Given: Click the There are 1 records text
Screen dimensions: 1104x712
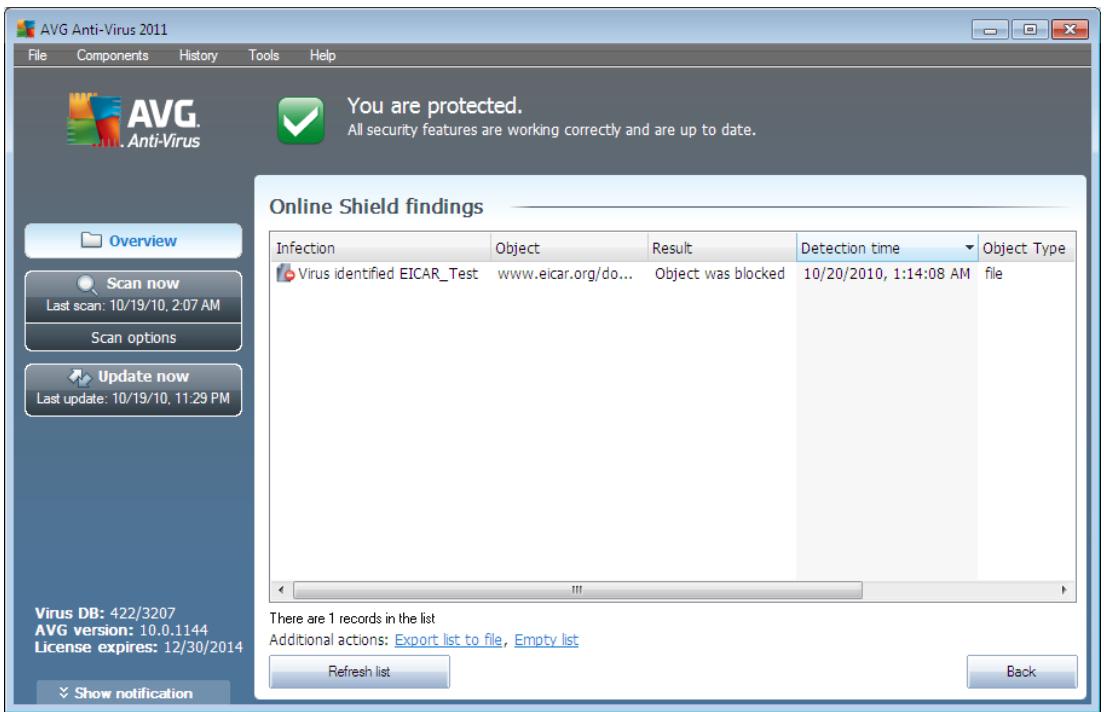Looking at the screenshot, I should click(352, 618).
